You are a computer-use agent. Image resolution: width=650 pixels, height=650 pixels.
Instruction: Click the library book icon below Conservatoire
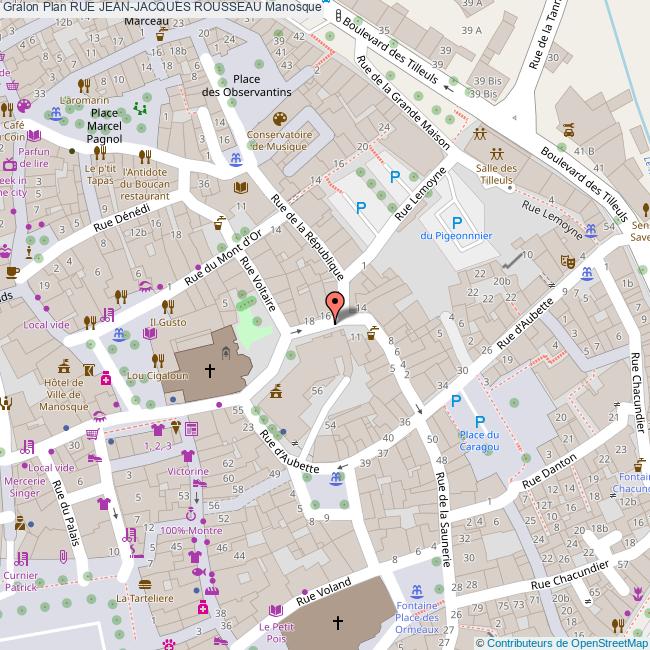pos(239,187)
